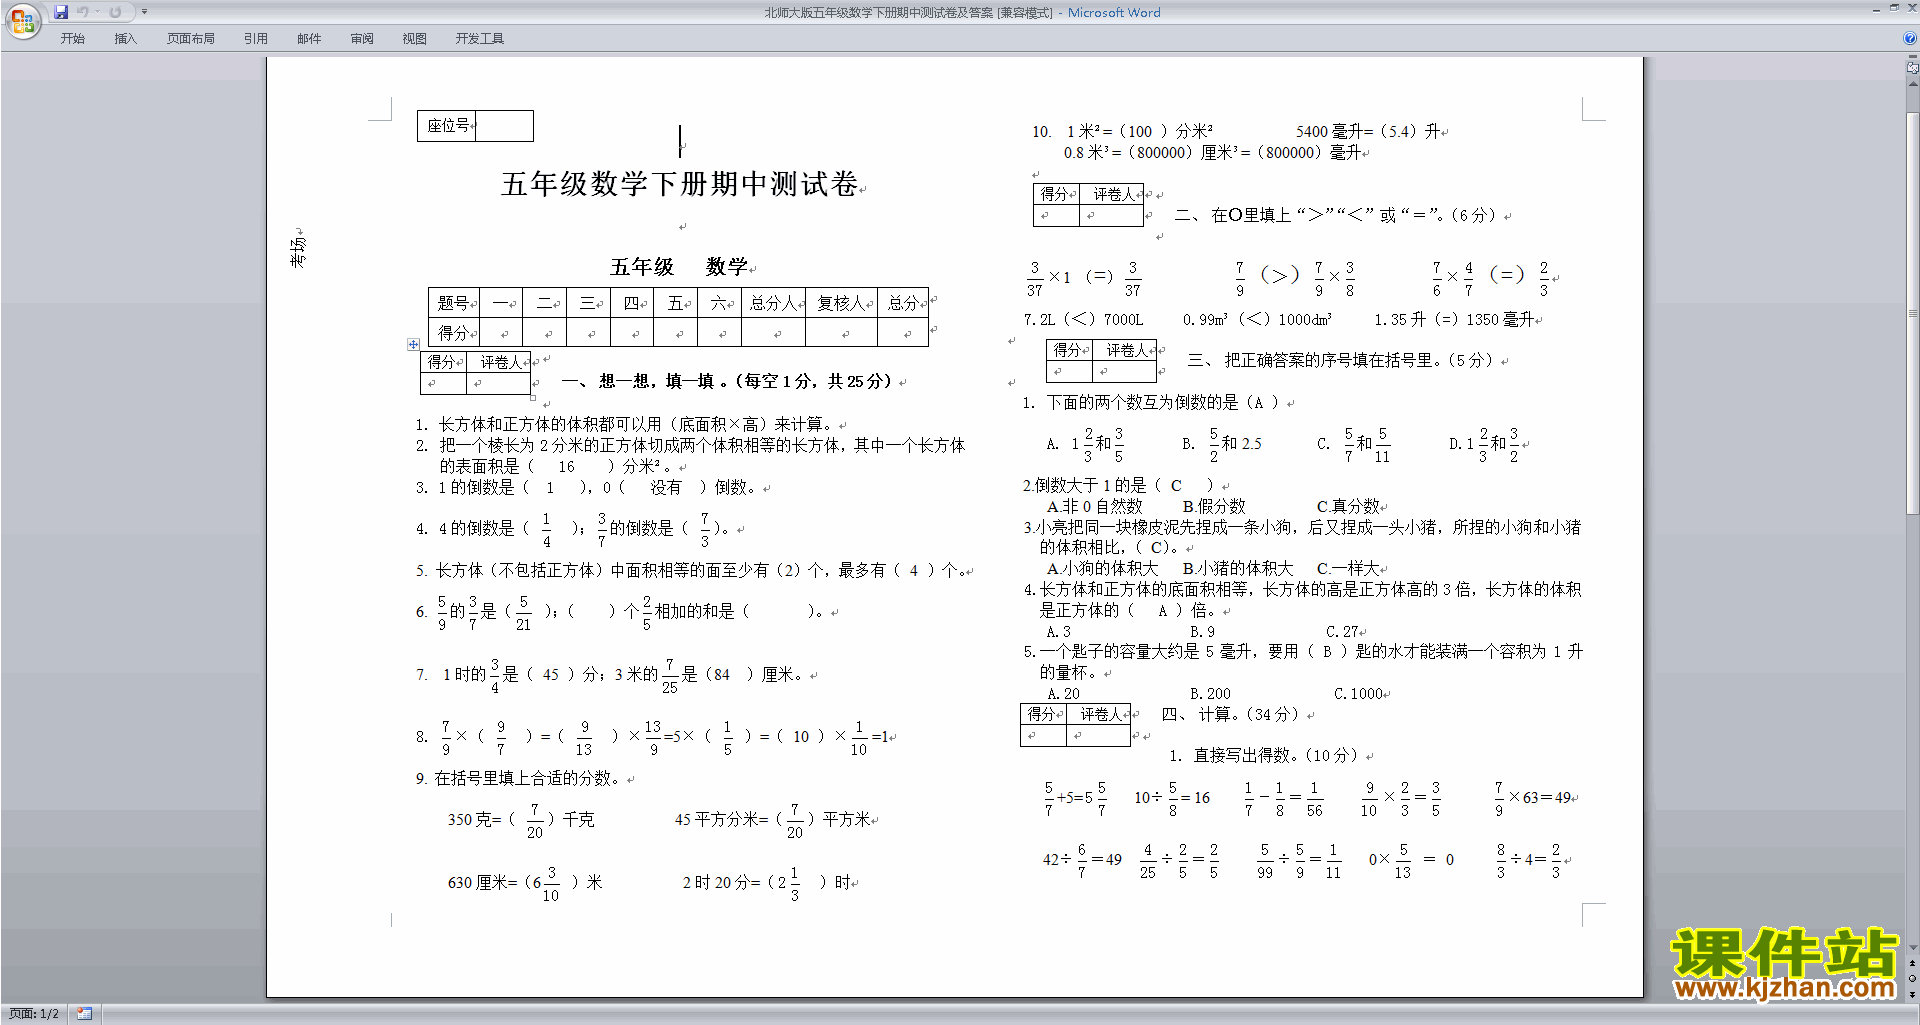Click the text 1. 直接写出得数。(10分)

click(1263, 755)
